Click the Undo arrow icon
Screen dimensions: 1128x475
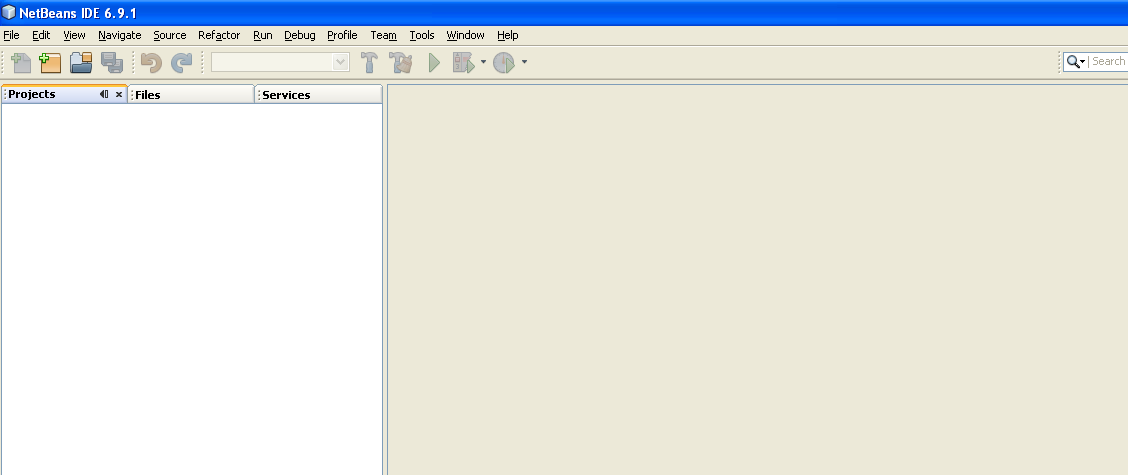point(151,63)
